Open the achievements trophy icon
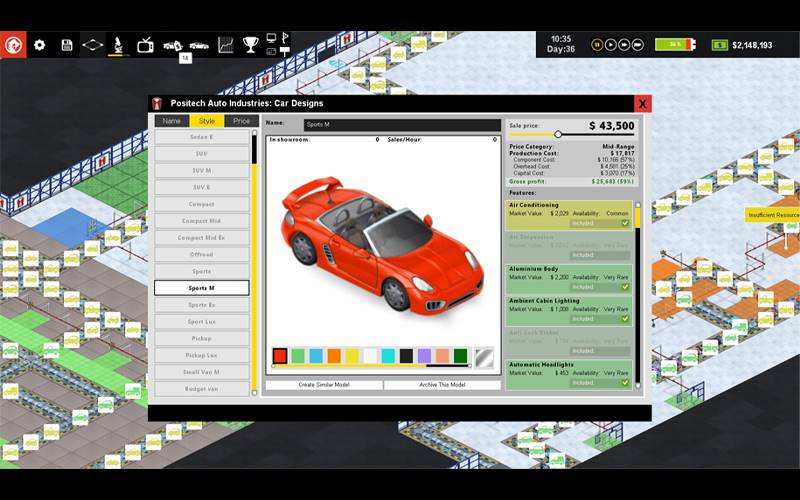 [250, 45]
